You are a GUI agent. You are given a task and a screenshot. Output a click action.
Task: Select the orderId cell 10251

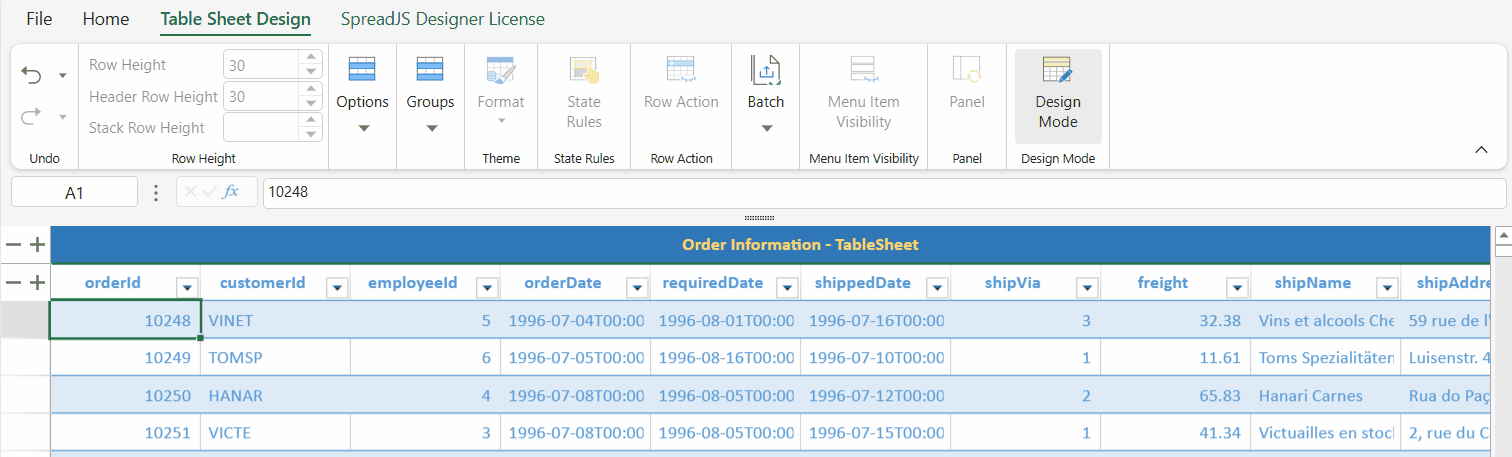(x=126, y=433)
